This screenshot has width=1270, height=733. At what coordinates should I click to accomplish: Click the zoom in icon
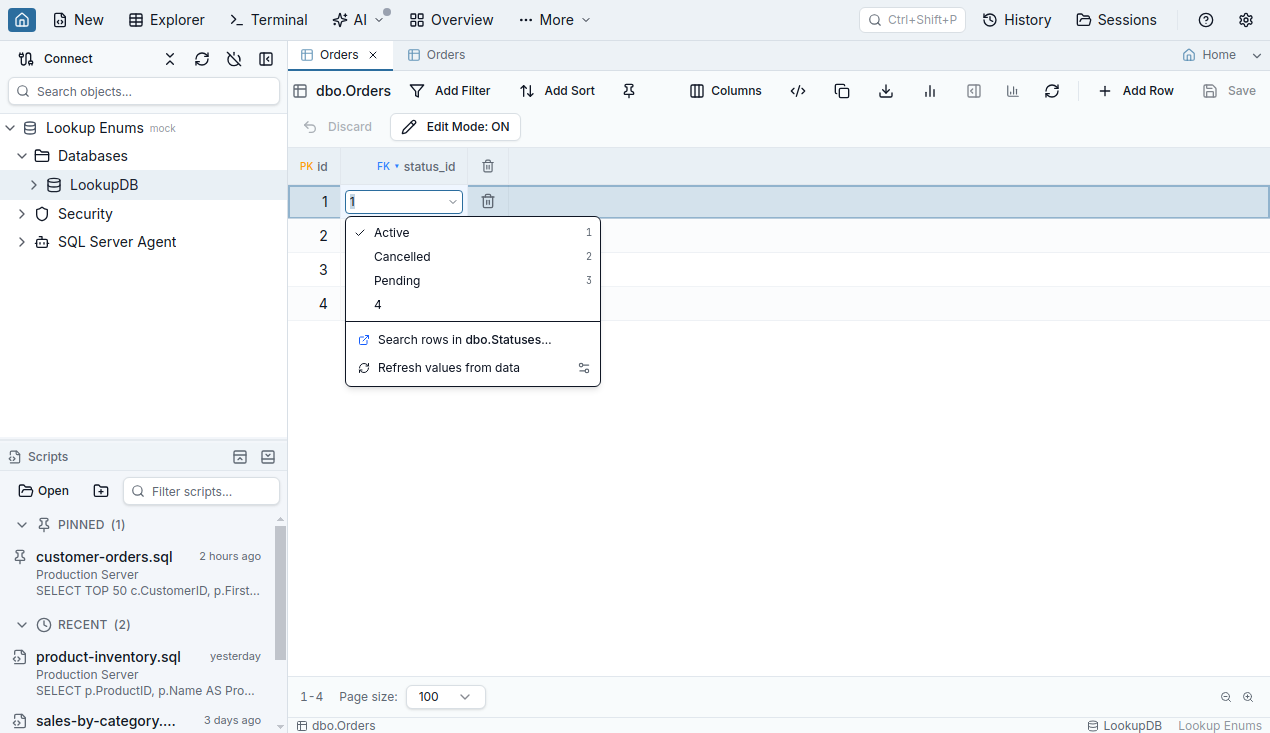click(x=1248, y=697)
